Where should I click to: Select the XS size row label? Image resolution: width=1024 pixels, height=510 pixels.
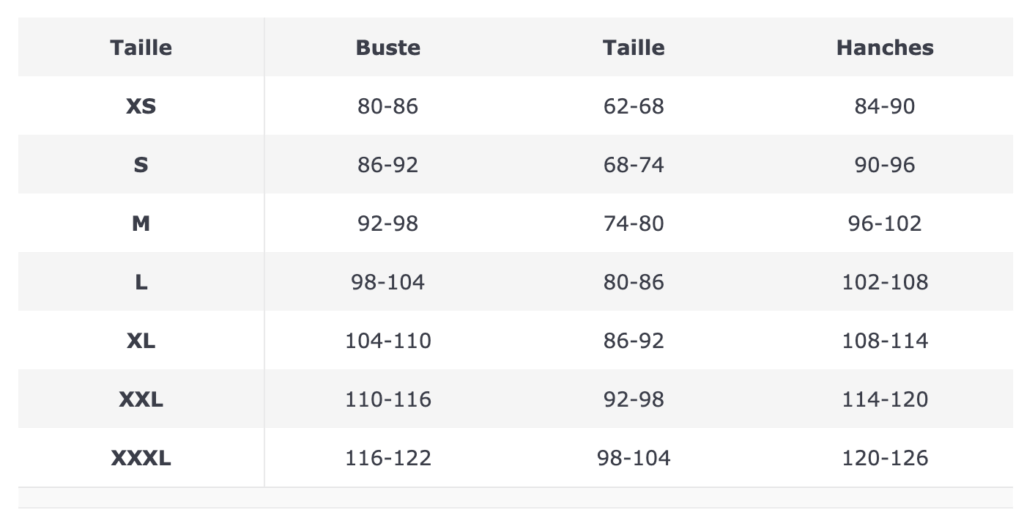(x=141, y=106)
